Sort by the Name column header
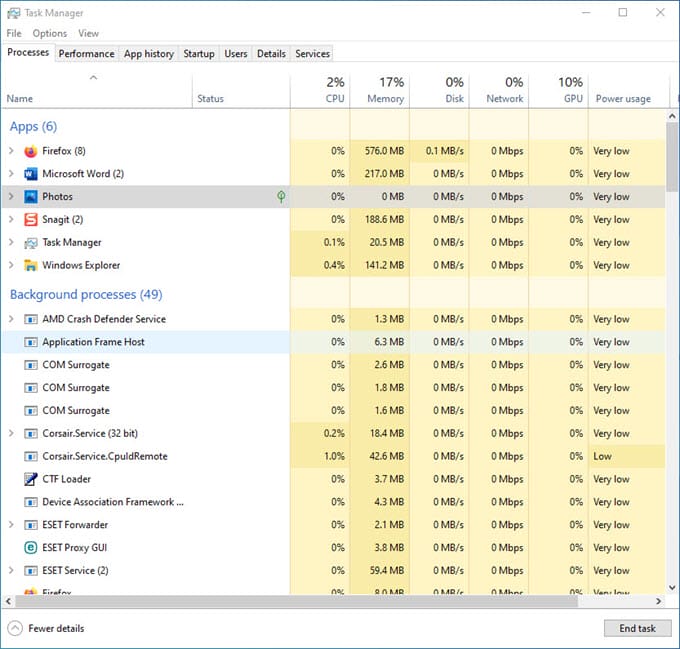This screenshot has width=680, height=649. (97, 91)
